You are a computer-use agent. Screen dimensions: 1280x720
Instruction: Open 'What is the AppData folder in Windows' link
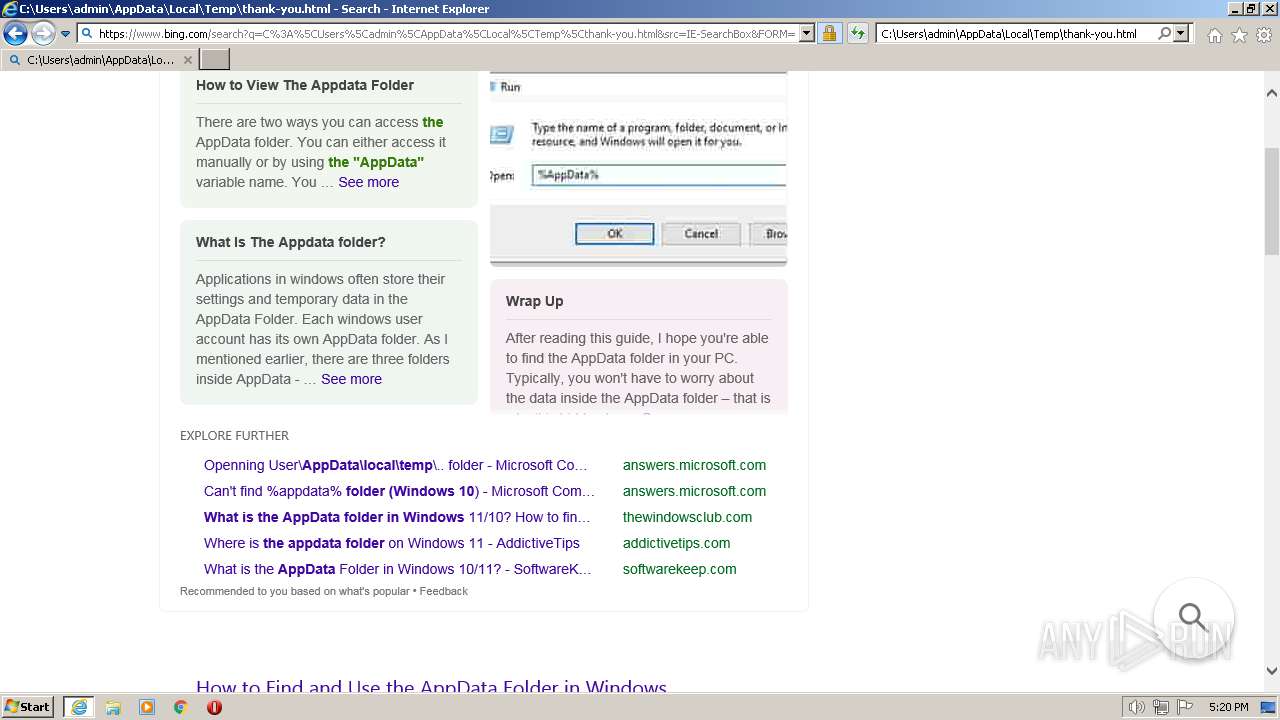(397, 517)
